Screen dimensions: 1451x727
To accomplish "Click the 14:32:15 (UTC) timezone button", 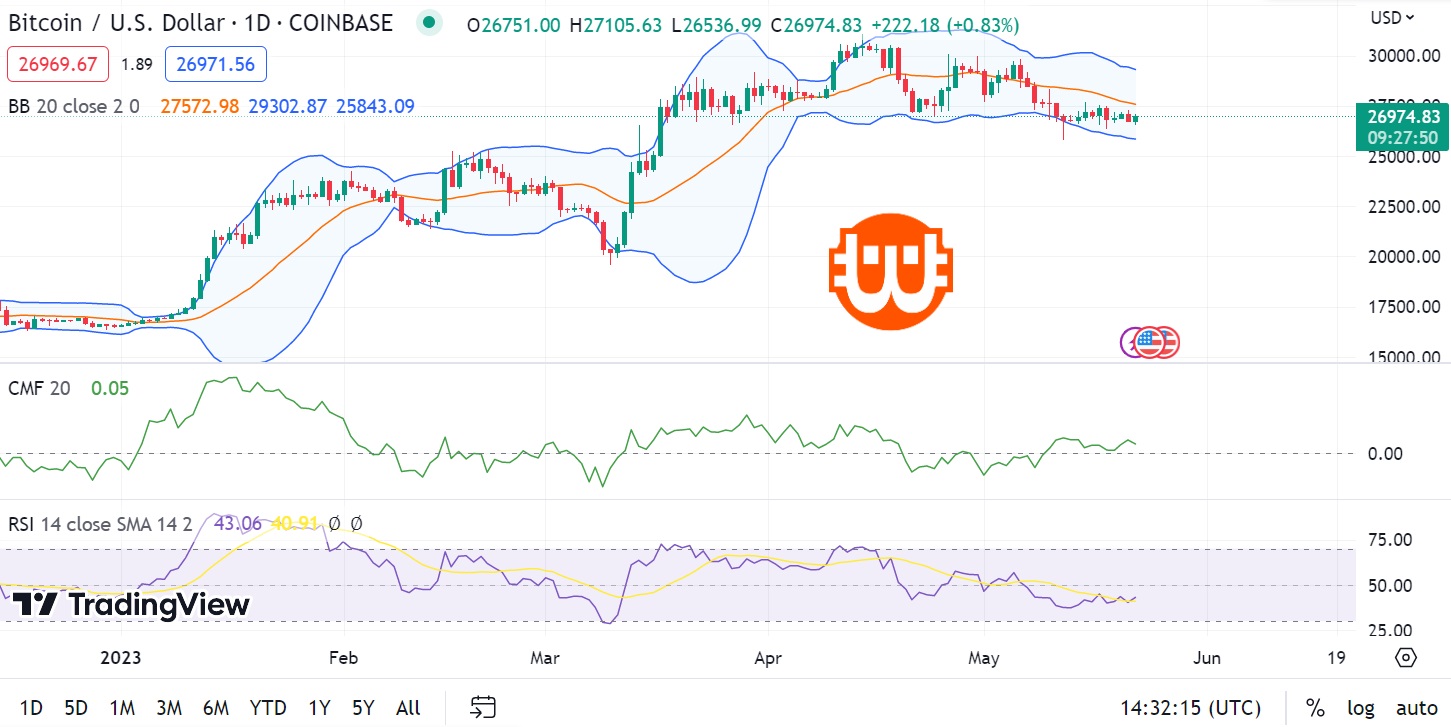I will (x=1190, y=708).
